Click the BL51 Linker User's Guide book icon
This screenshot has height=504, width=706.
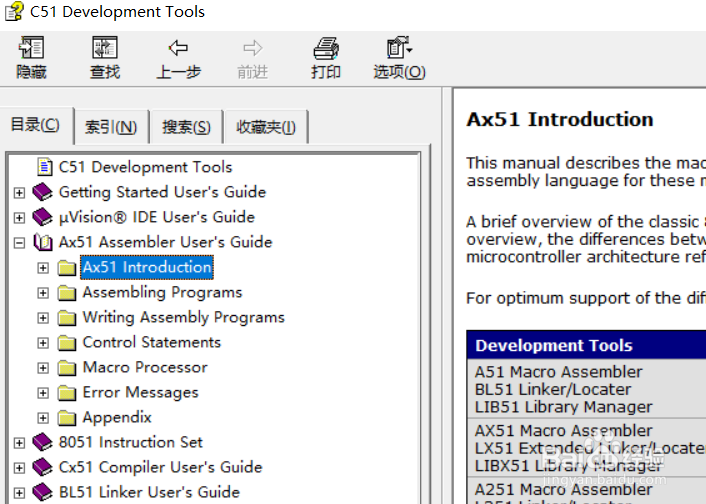(x=42, y=492)
